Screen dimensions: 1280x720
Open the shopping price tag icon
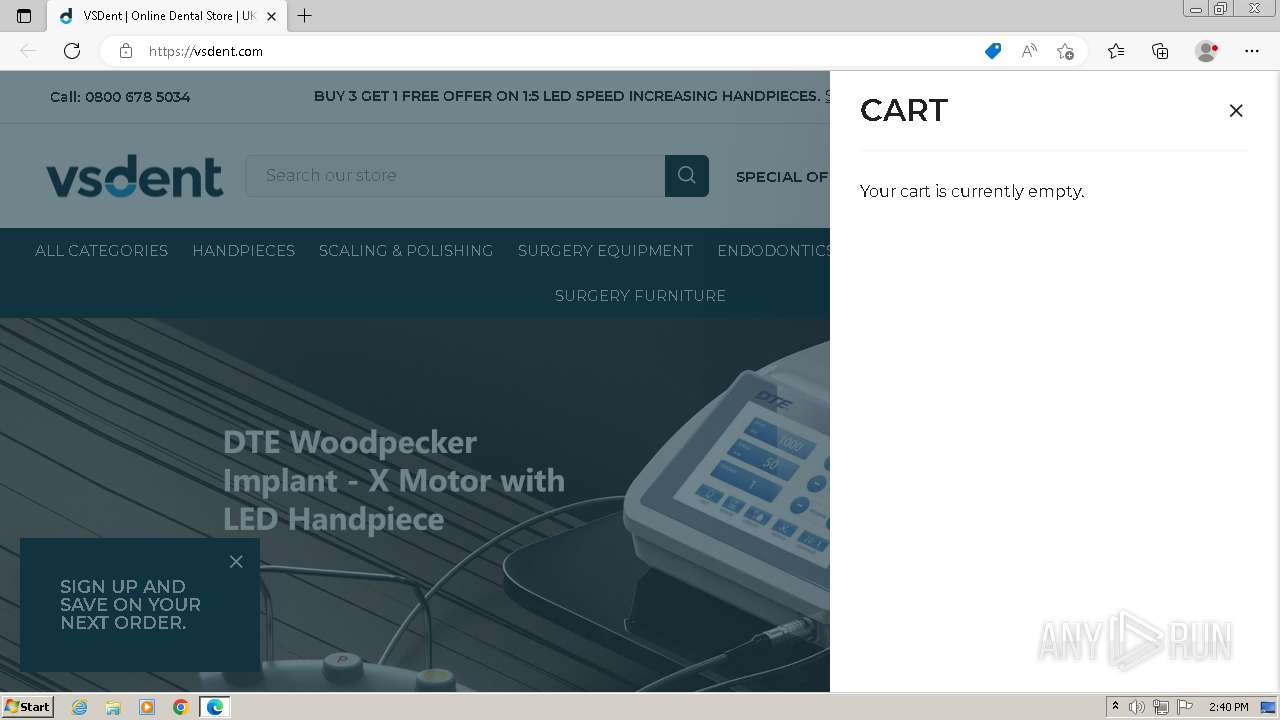(x=993, y=51)
